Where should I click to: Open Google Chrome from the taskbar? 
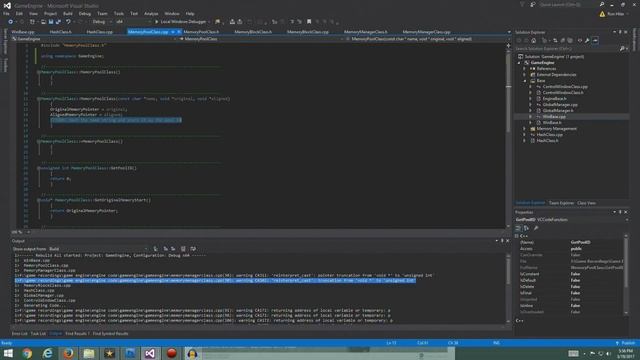(27, 353)
